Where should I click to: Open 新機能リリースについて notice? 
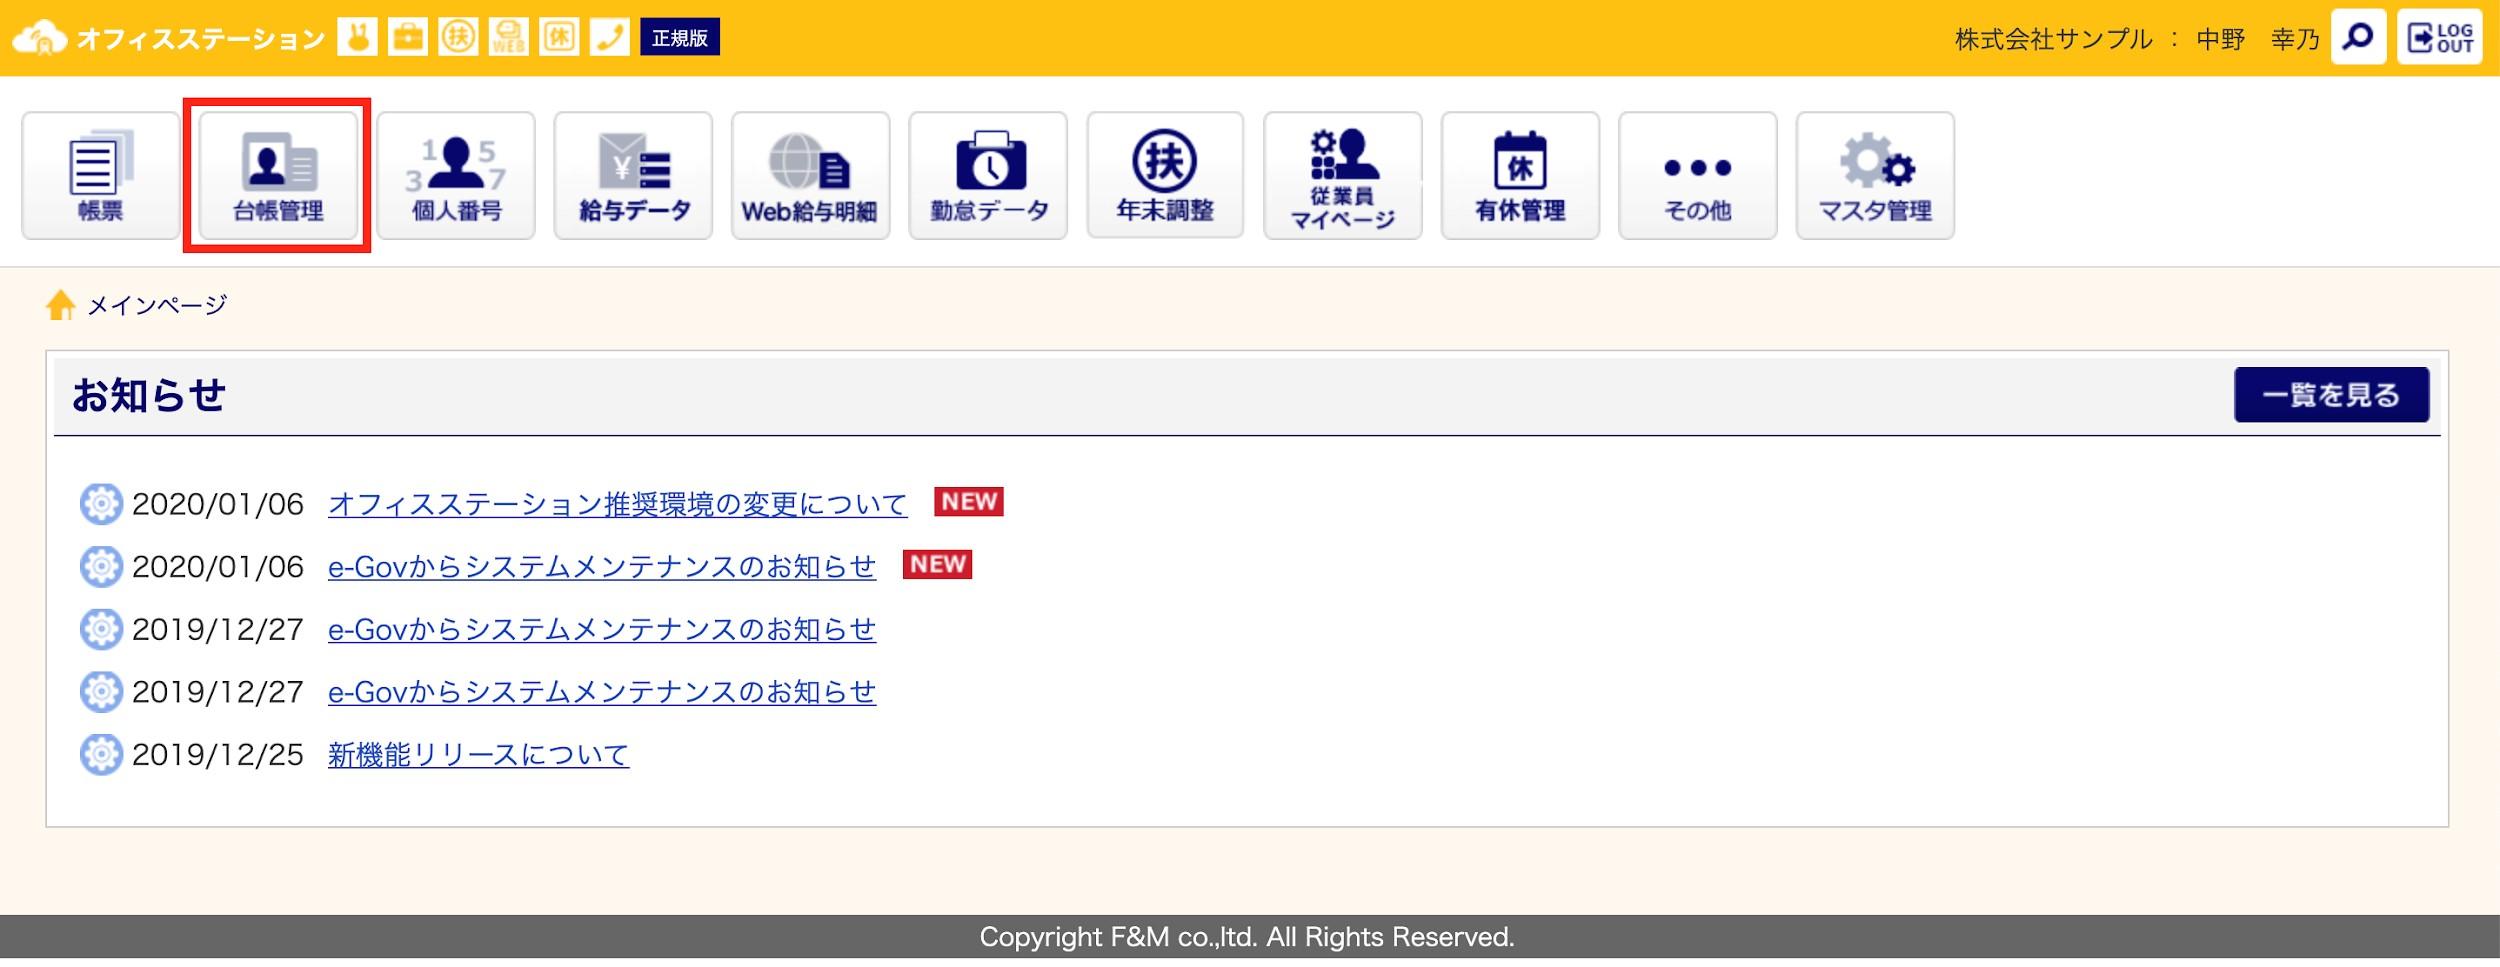click(479, 755)
